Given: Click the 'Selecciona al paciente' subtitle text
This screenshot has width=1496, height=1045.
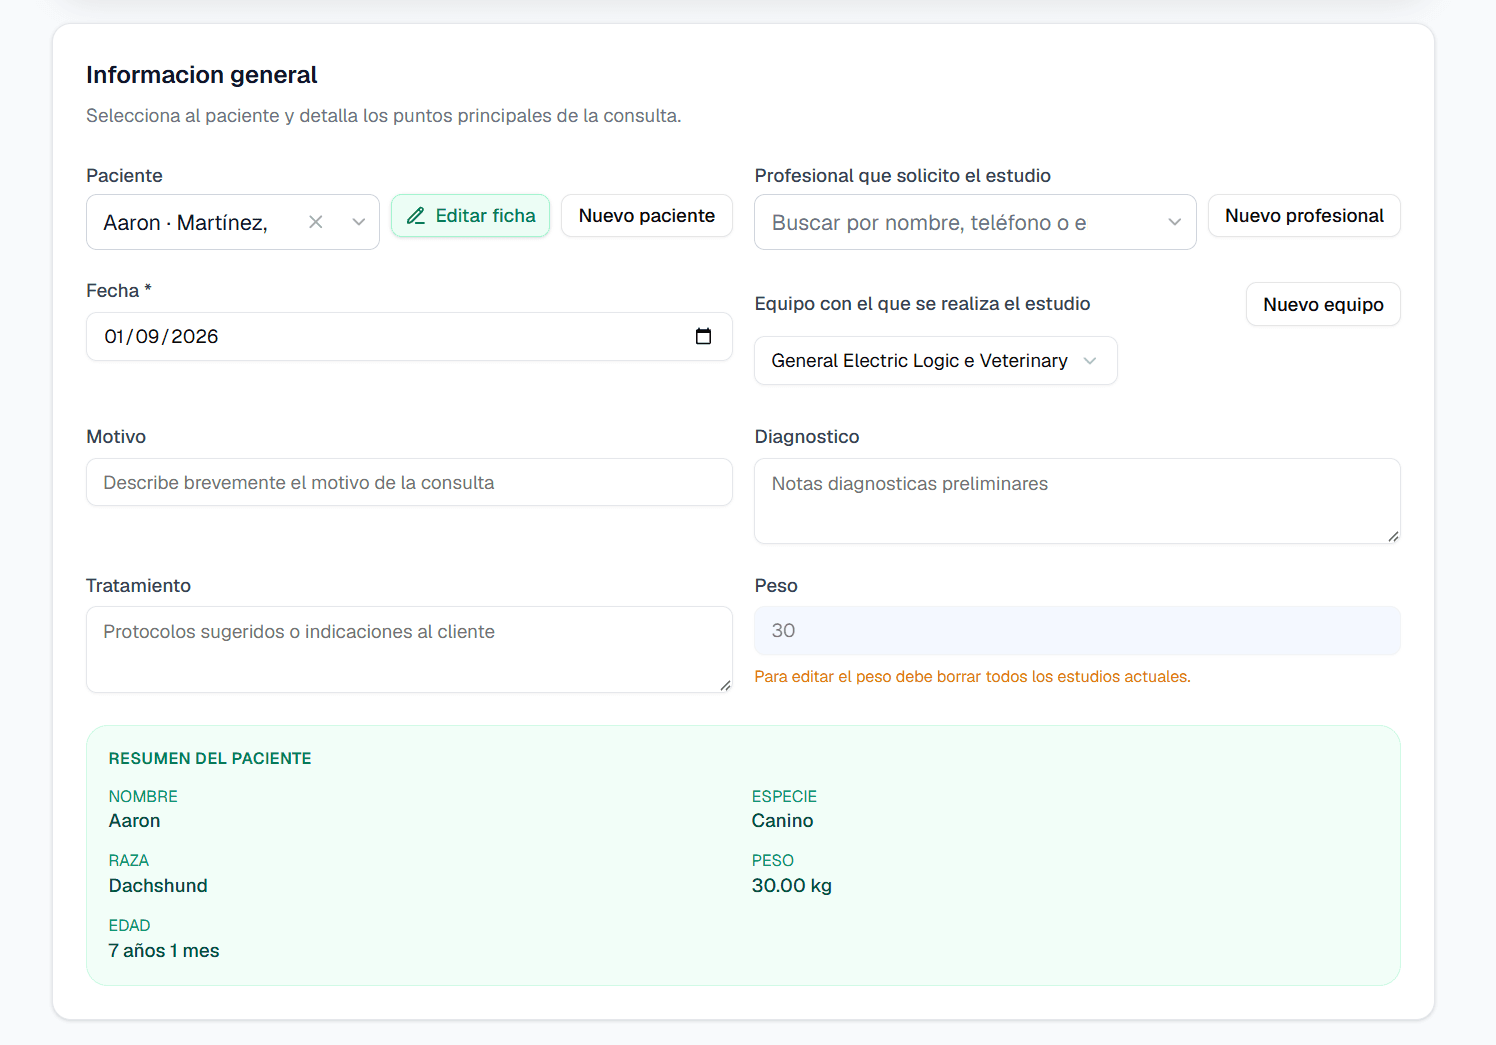Looking at the screenshot, I should (383, 116).
